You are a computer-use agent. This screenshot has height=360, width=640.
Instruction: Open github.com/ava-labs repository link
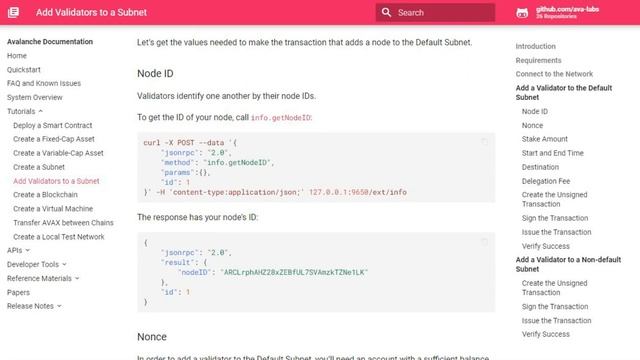(567, 12)
